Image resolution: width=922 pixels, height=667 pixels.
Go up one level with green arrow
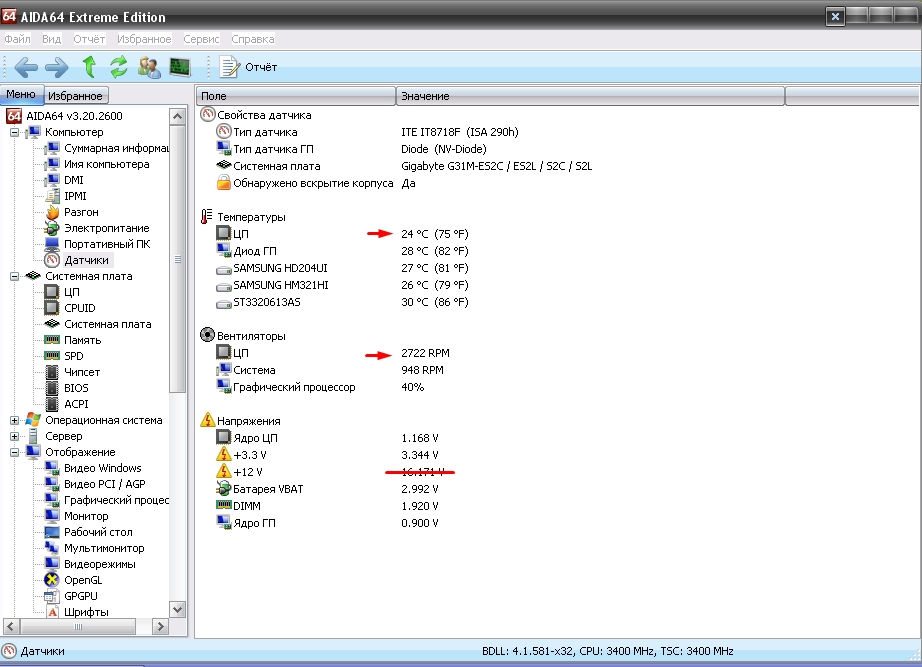click(x=89, y=66)
